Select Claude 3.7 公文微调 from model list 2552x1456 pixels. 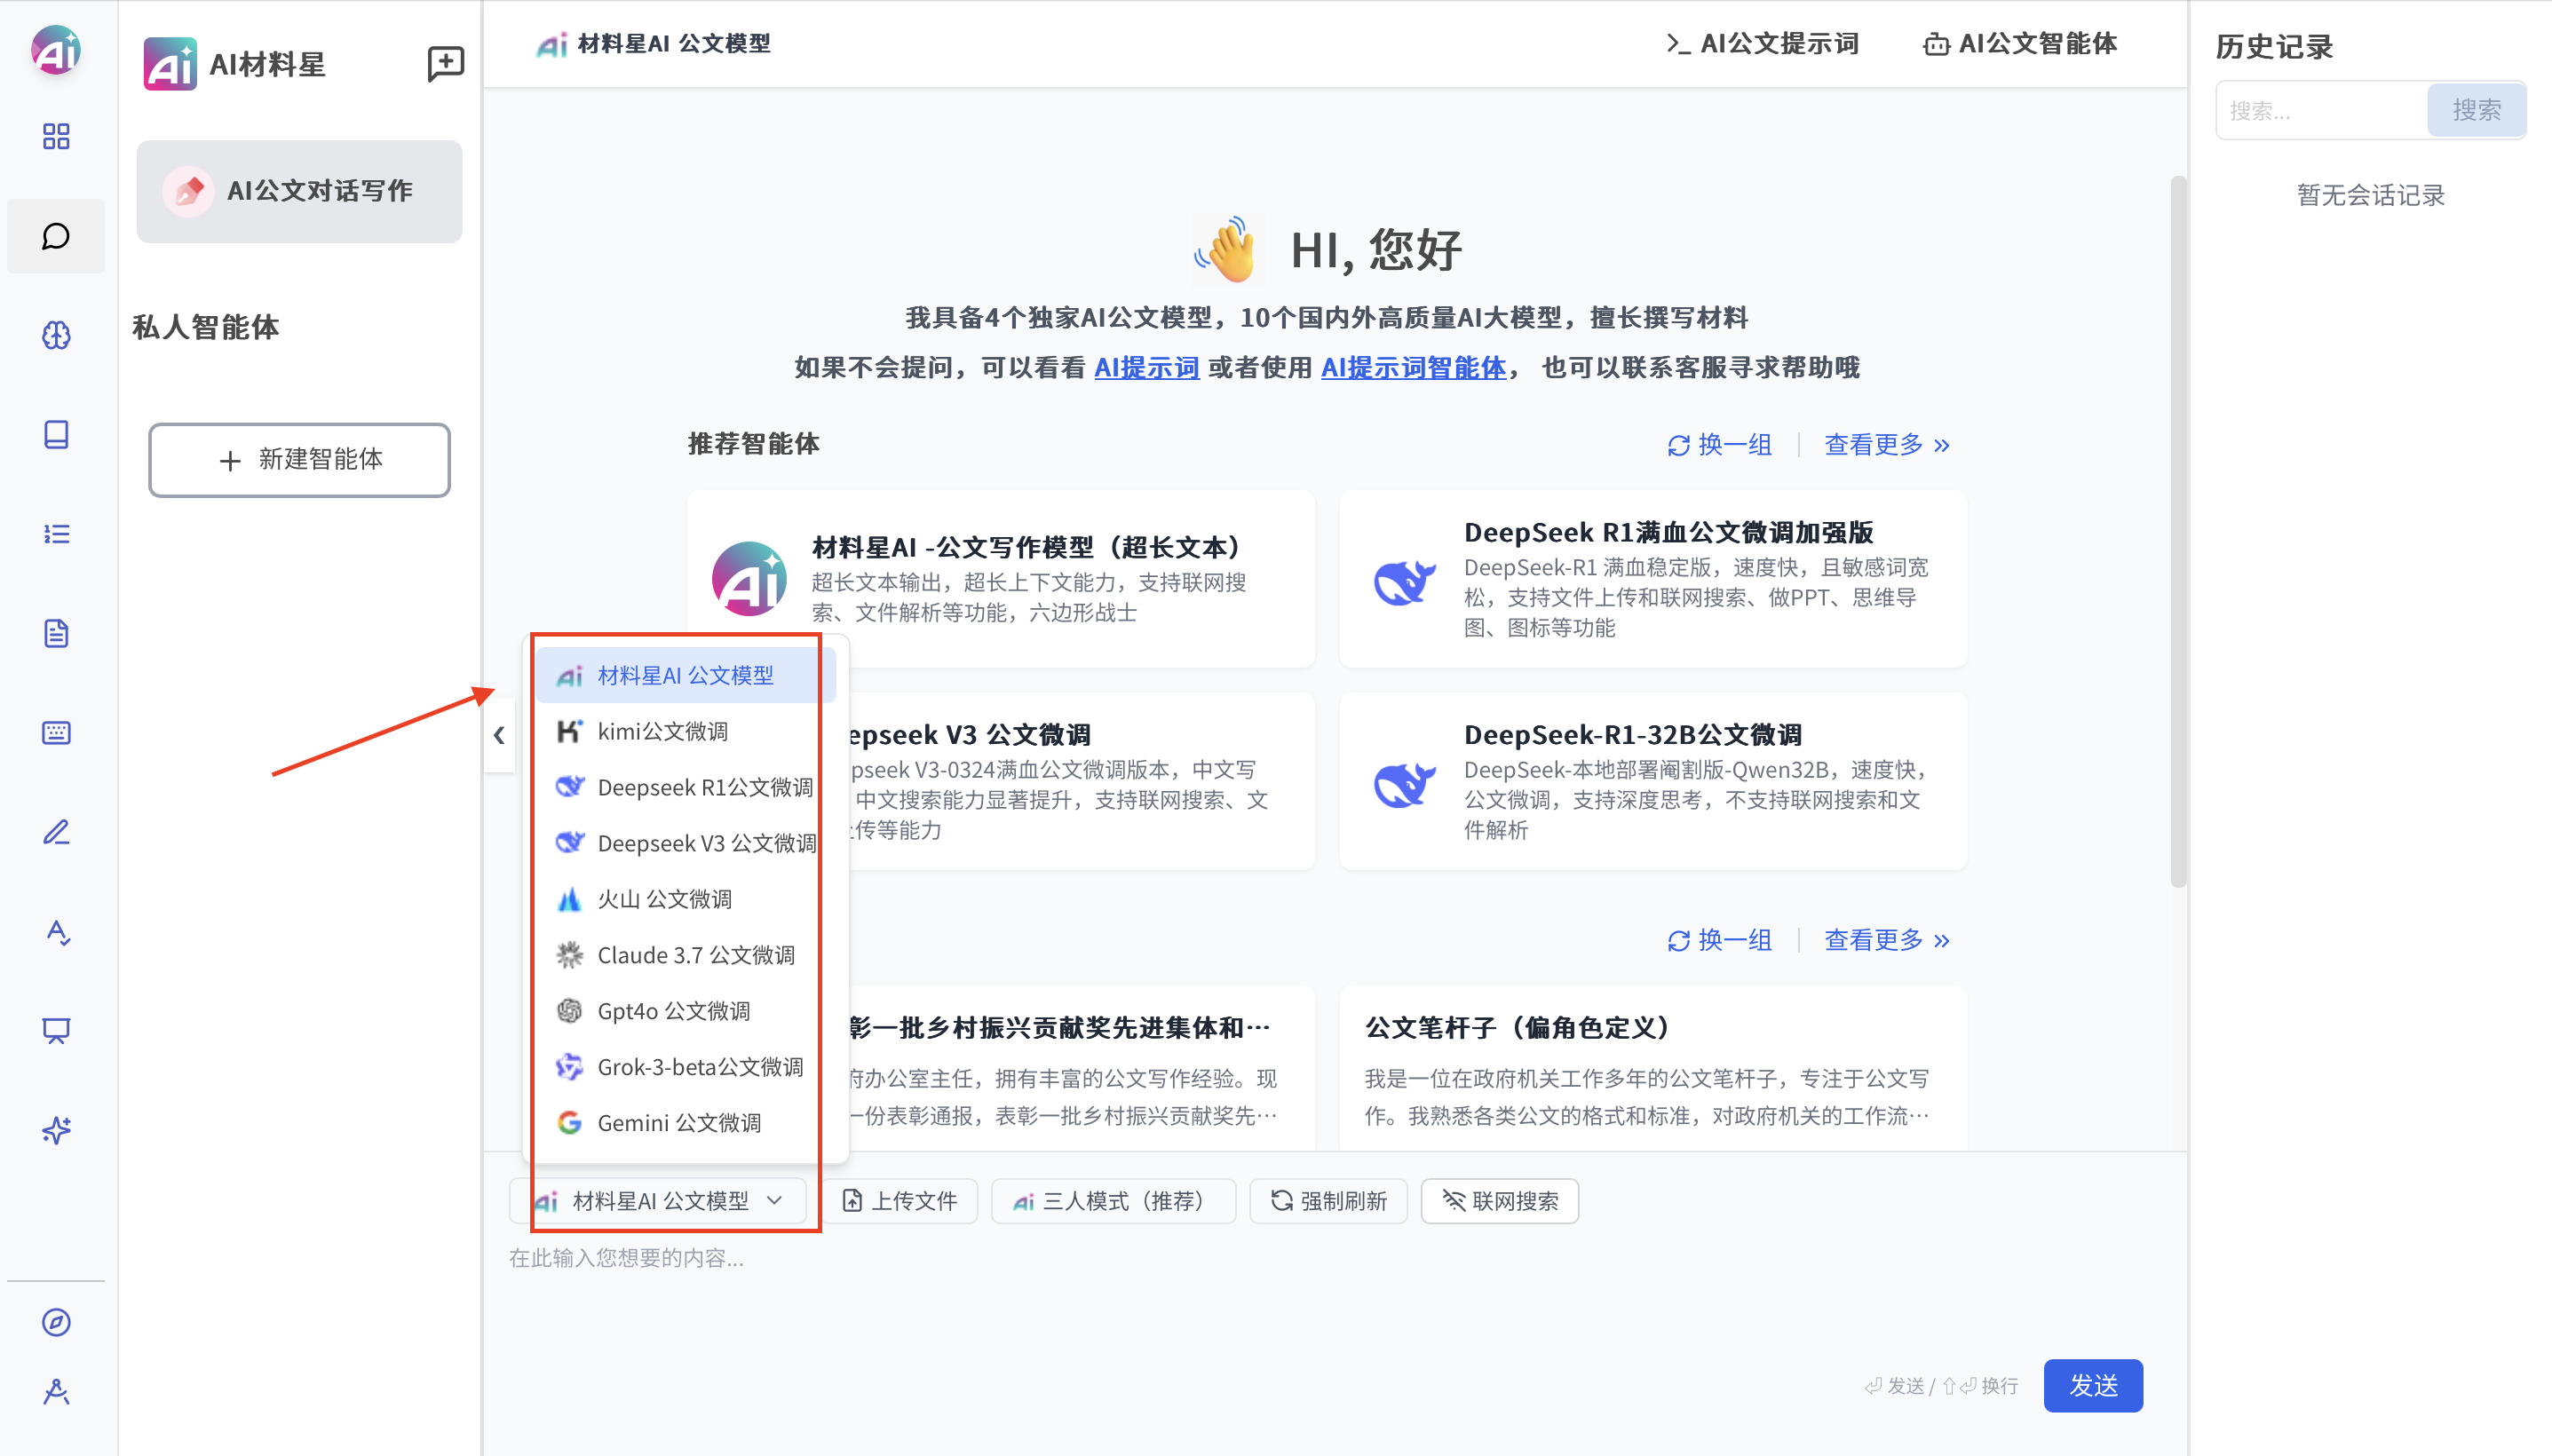coord(695,955)
